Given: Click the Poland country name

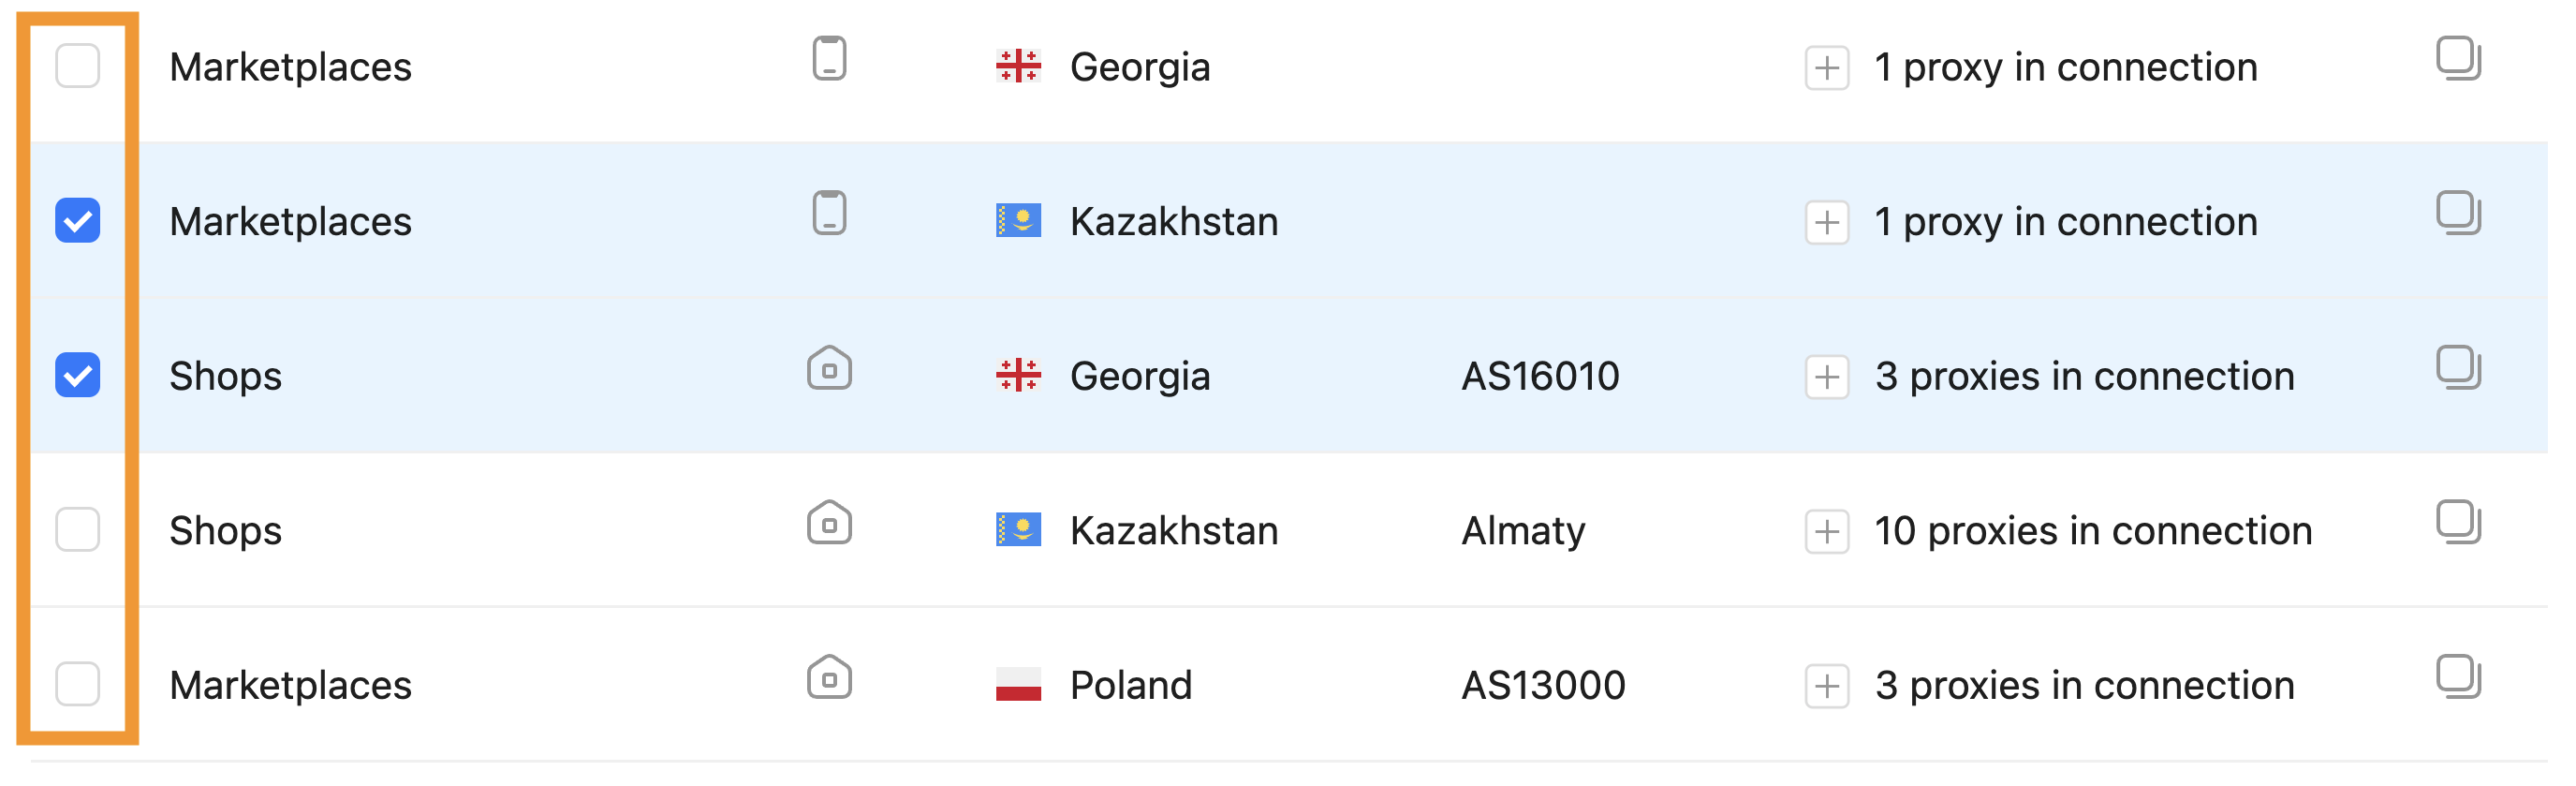Looking at the screenshot, I should click(x=1130, y=685).
